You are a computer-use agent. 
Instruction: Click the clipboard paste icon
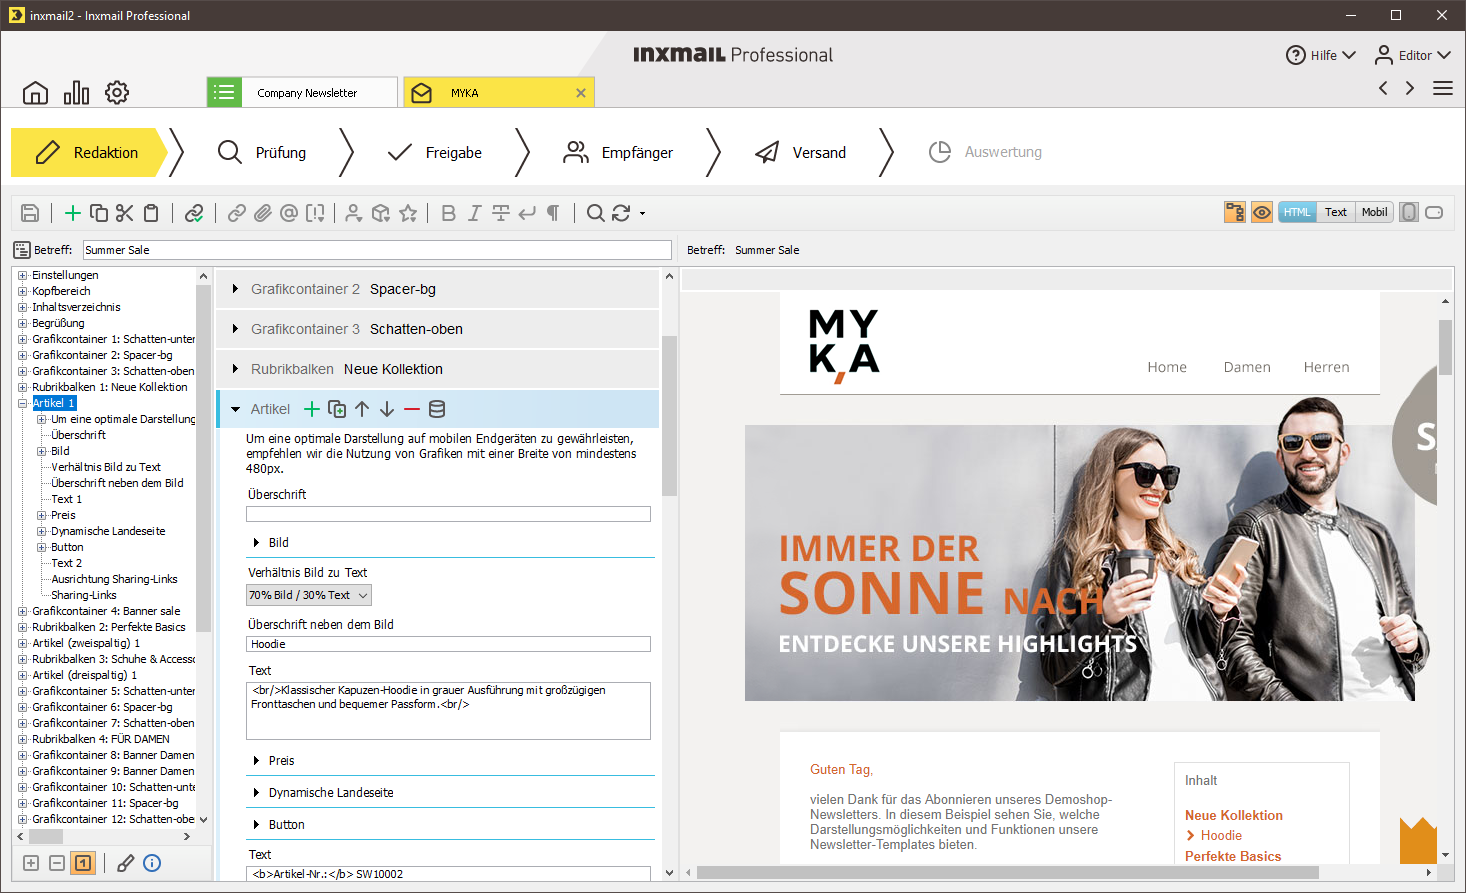(151, 213)
